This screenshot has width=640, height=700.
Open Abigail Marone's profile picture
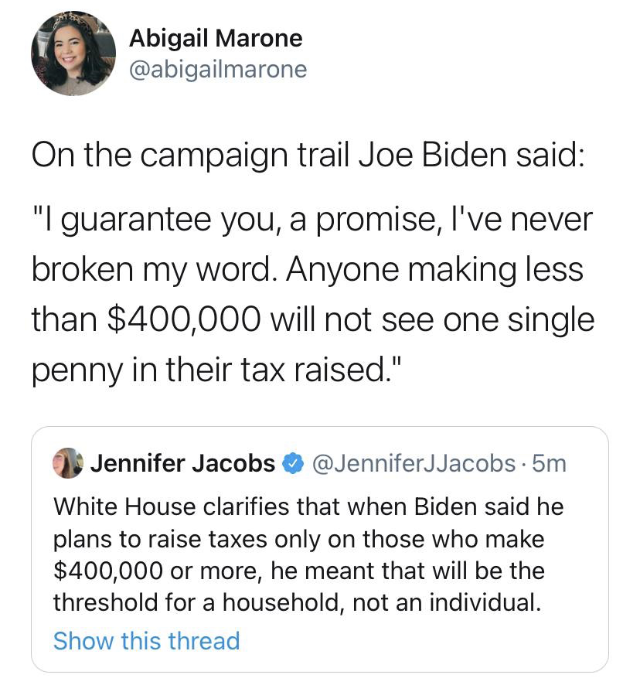tap(73, 54)
